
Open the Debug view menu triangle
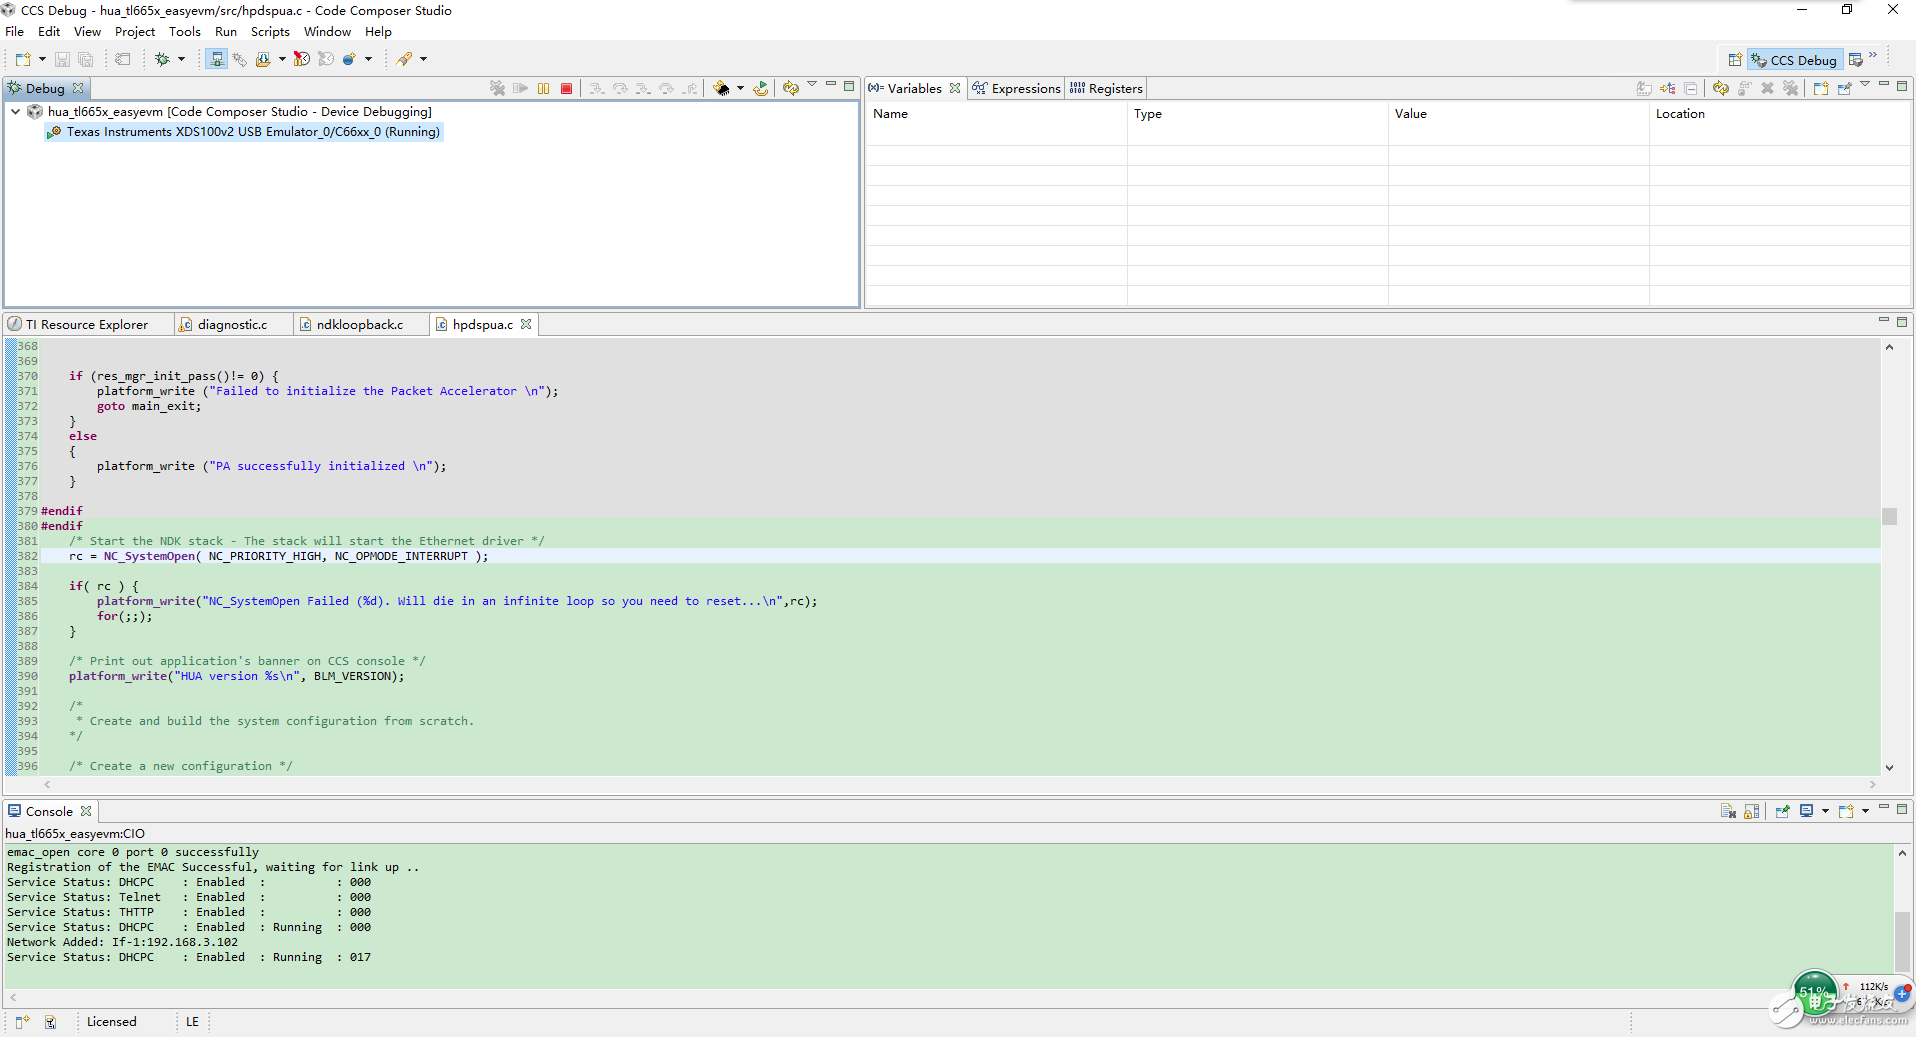click(x=812, y=85)
